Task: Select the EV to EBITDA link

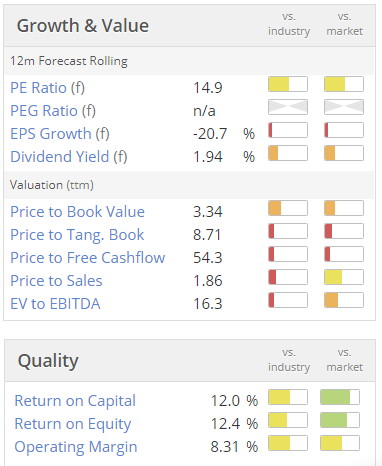Action: tap(55, 304)
